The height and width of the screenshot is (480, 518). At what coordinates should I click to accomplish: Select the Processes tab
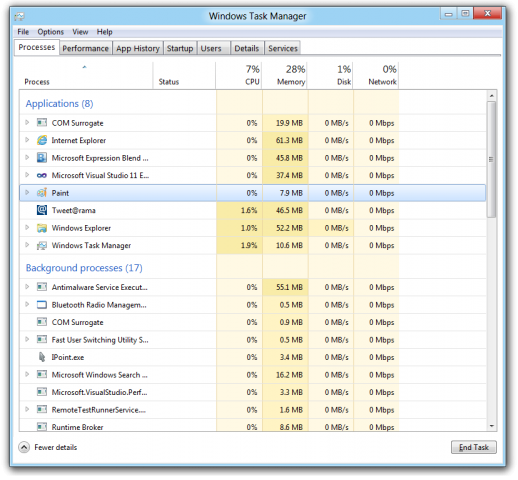click(37, 47)
